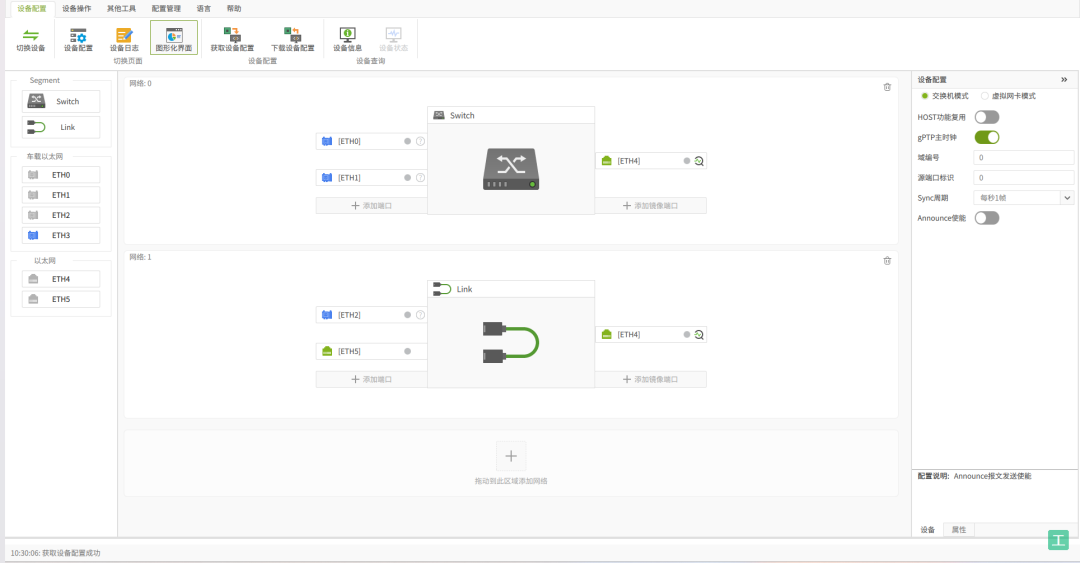Viewport: 1080px width, 563px height.
Task: Click help icon next to [ETH0] port
Action: point(420,141)
